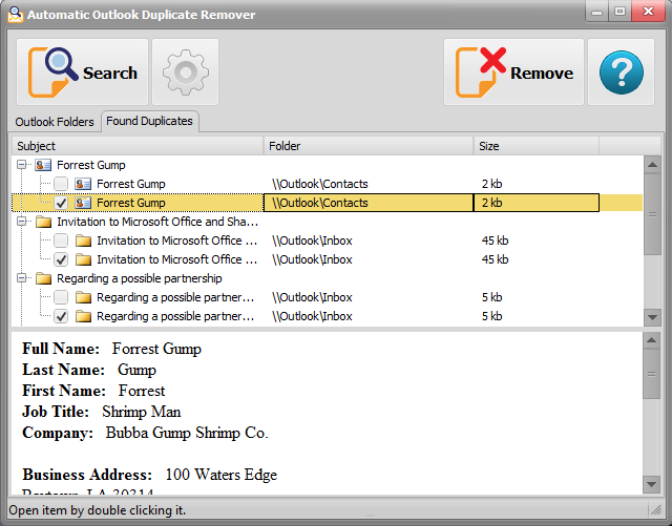Sort by the Folder column header
This screenshot has height=526, width=672.
pos(368,146)
